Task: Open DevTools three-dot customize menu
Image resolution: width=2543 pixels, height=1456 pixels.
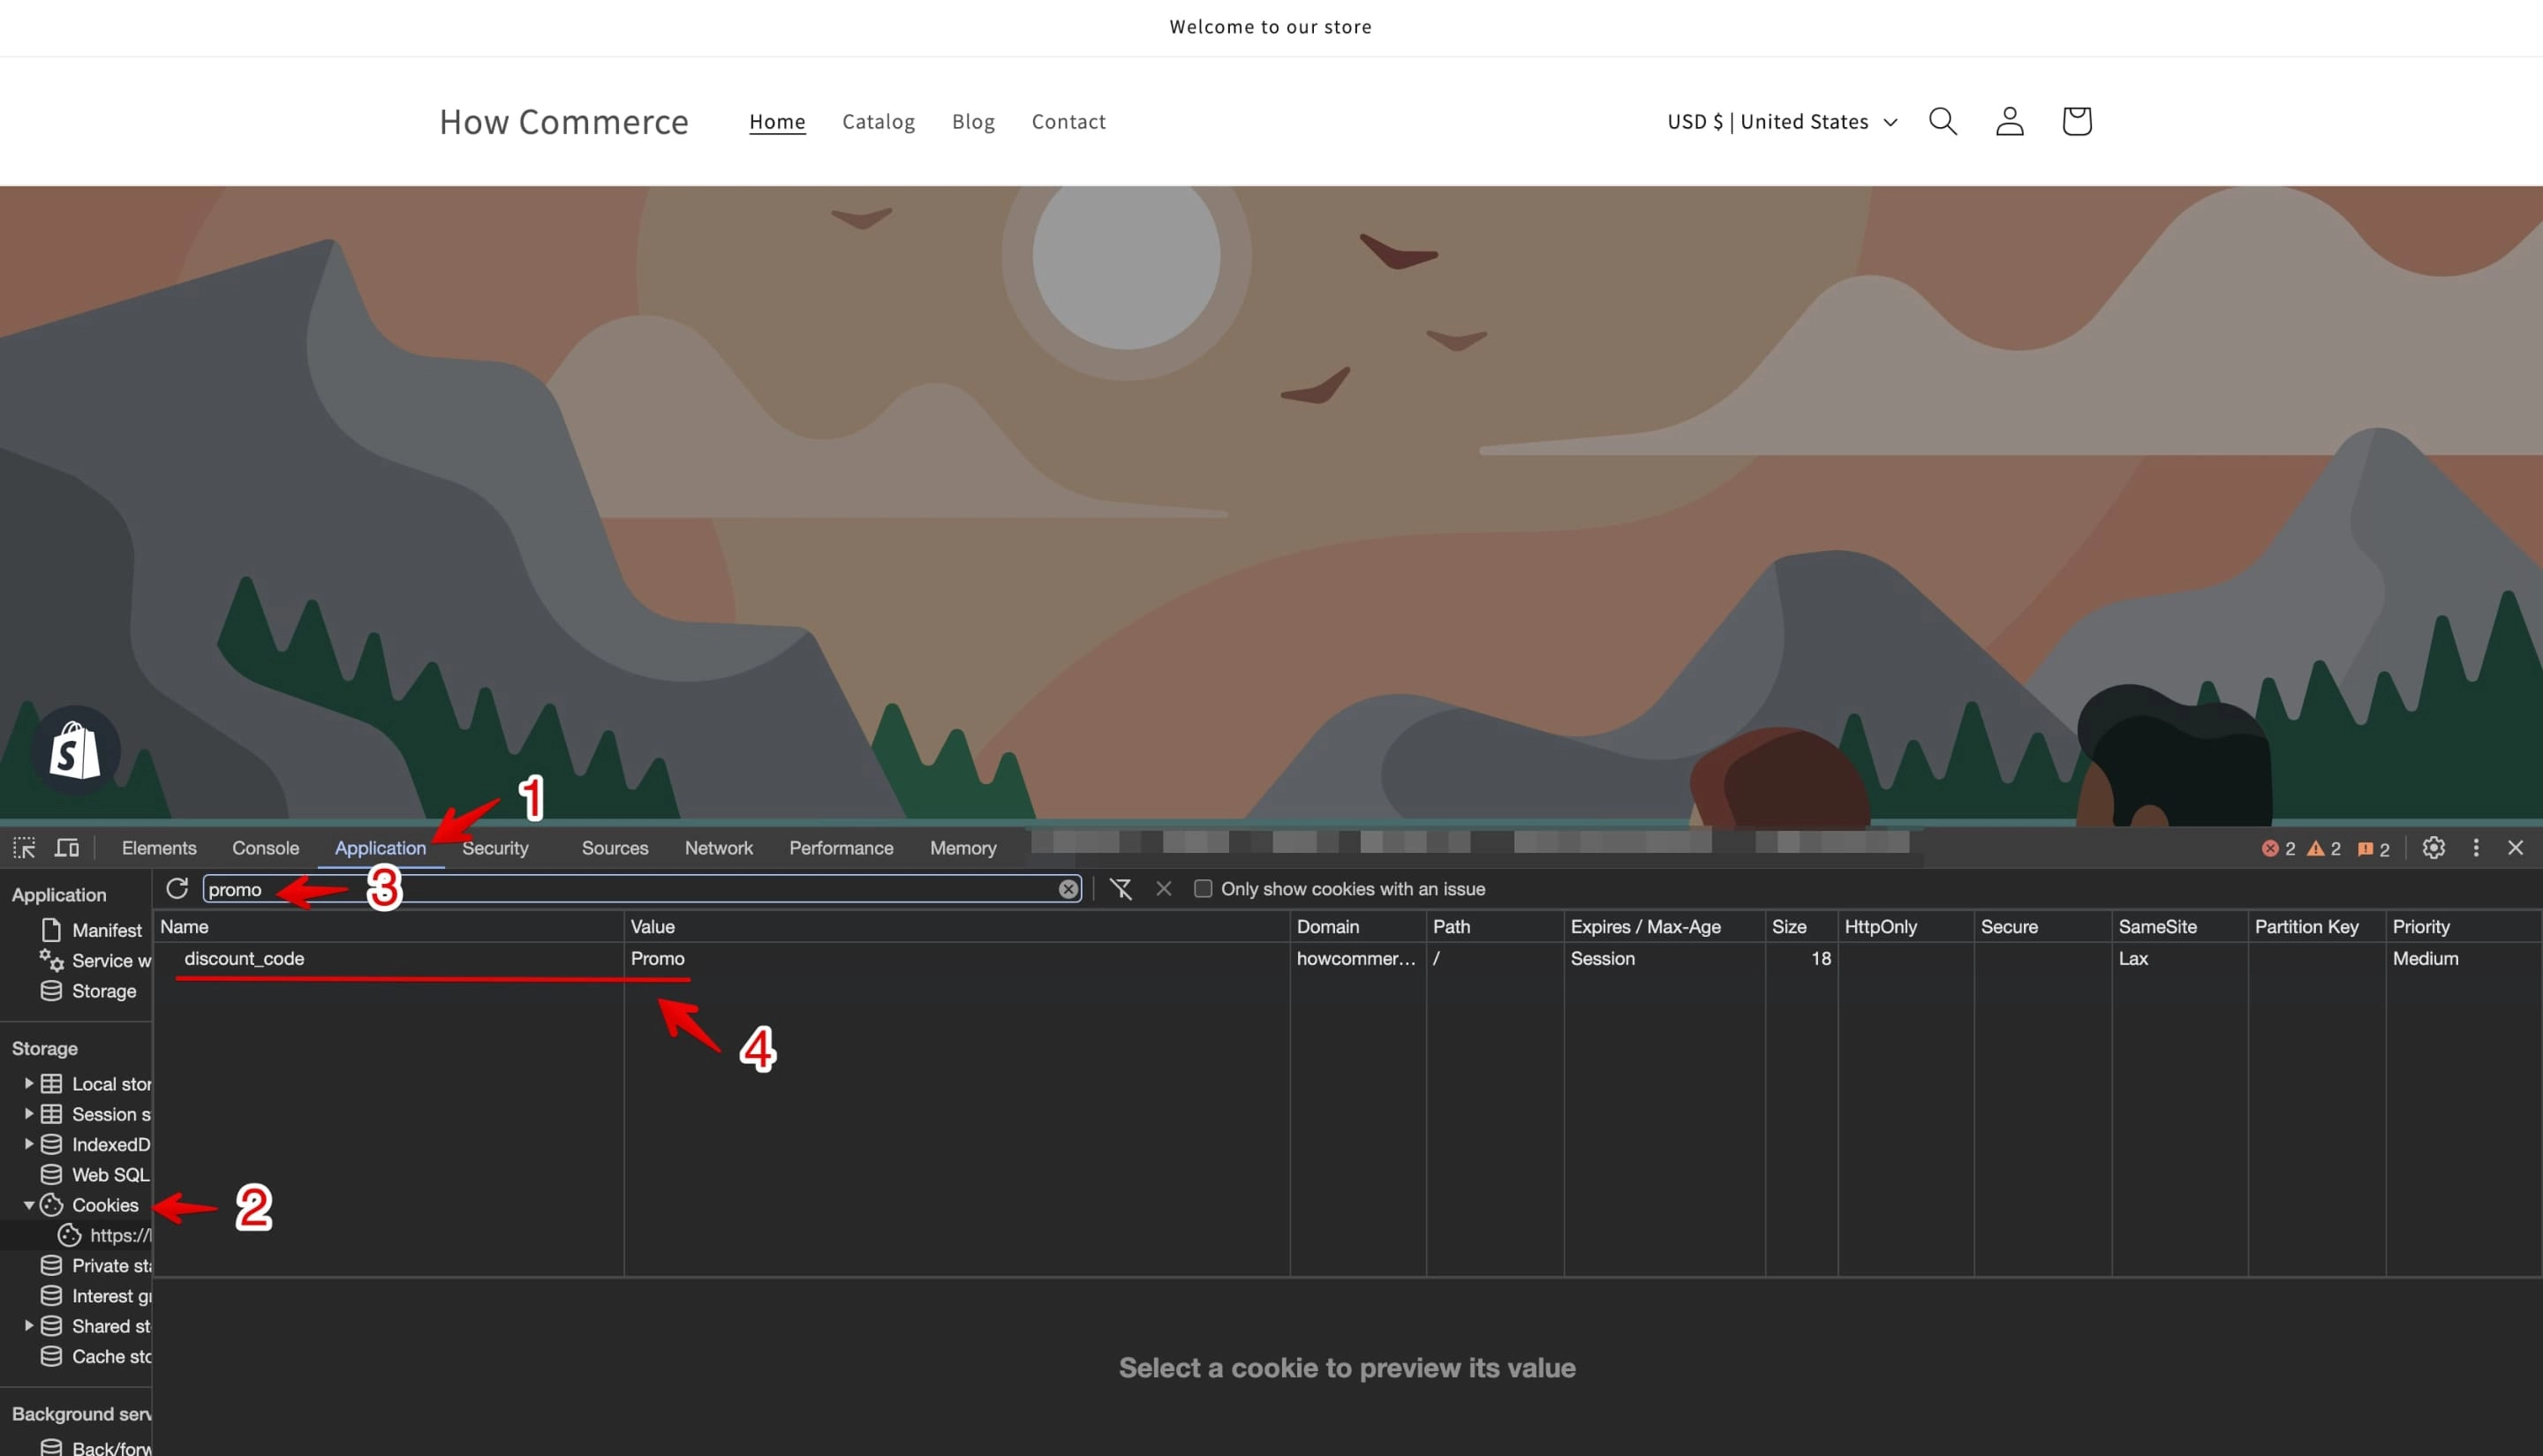Action: coord(2475,848)
